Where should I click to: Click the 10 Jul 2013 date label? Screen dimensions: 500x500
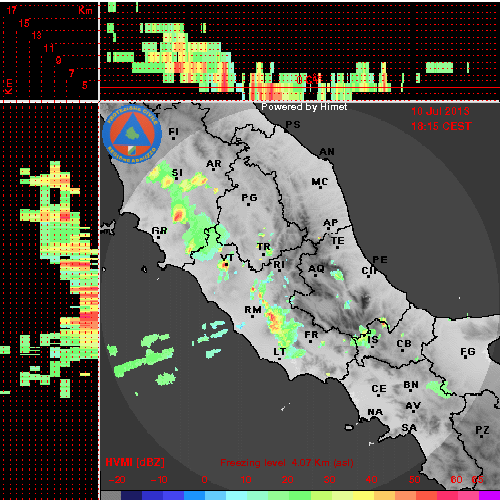[440, 111]
